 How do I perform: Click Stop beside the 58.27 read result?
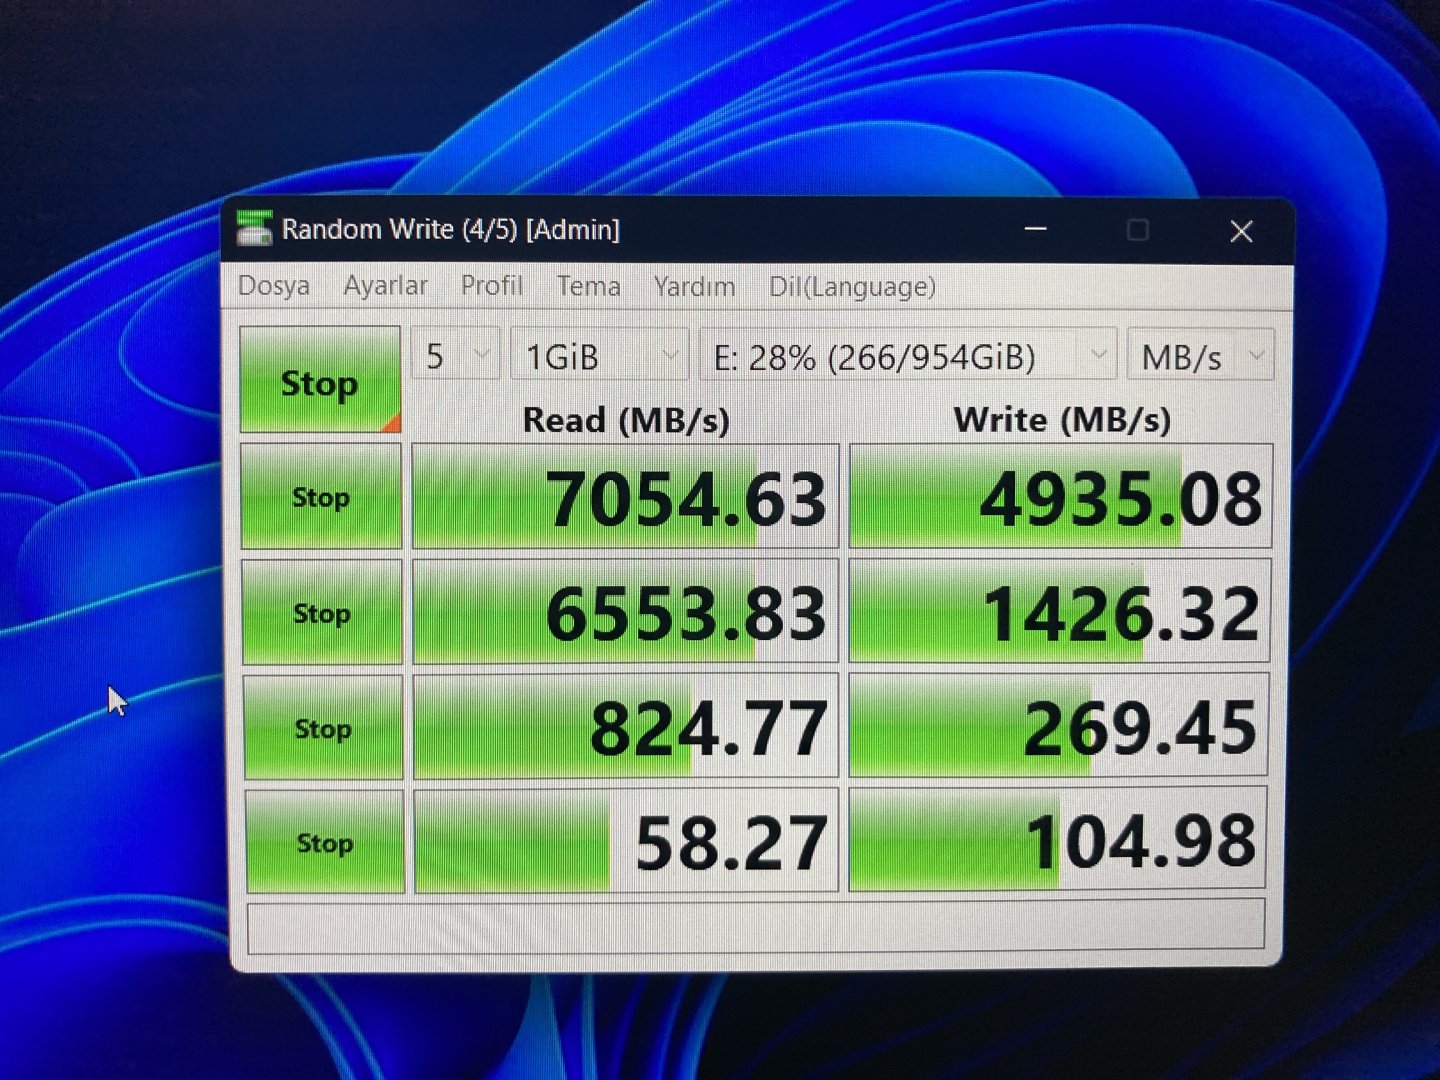click(x=325, y=842)
